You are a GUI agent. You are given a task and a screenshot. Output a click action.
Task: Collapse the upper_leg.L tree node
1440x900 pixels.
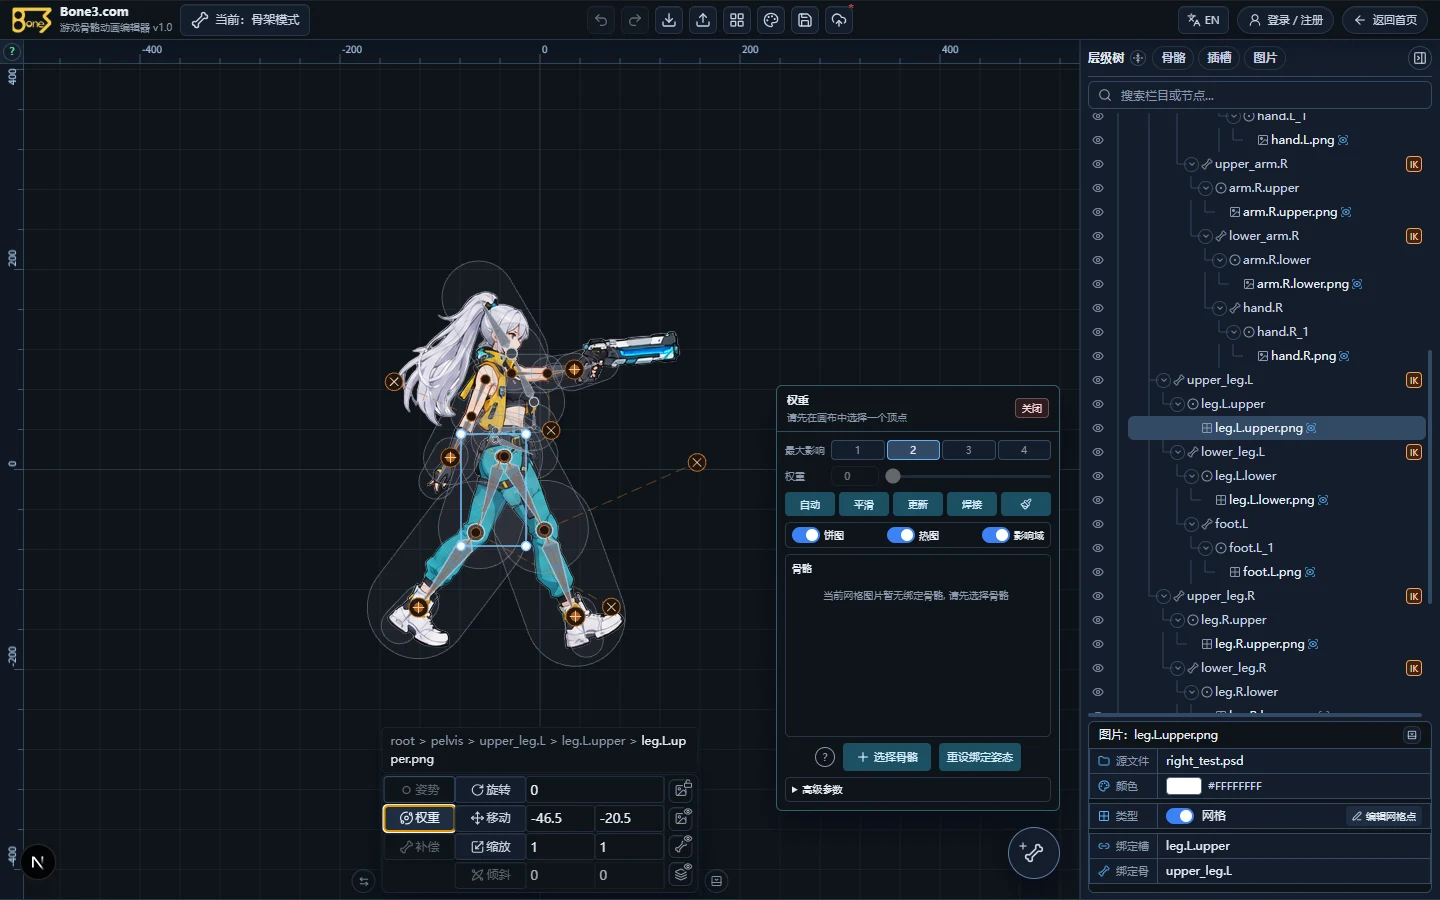pyautogui.click(x=1164, y=380)
